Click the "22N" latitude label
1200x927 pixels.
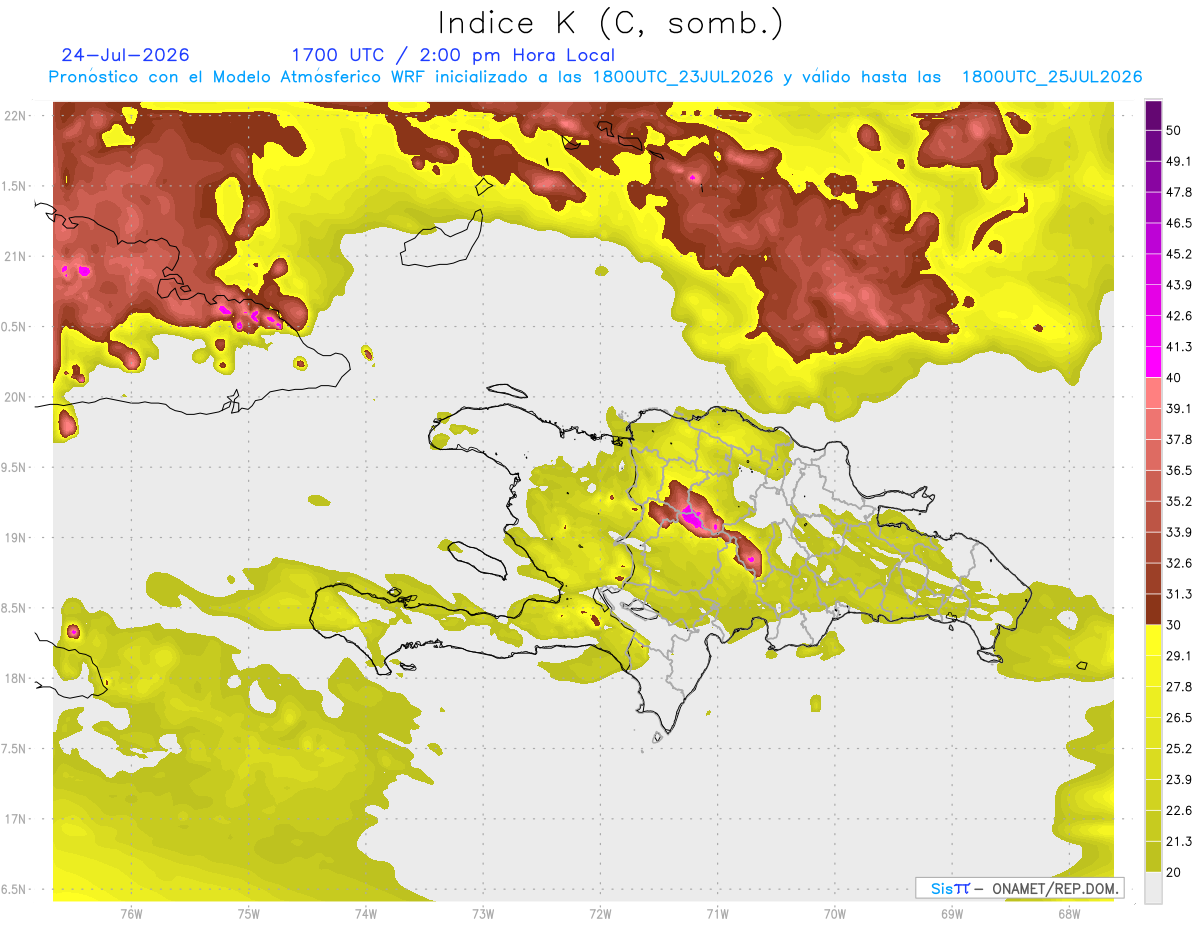[15, 115]
